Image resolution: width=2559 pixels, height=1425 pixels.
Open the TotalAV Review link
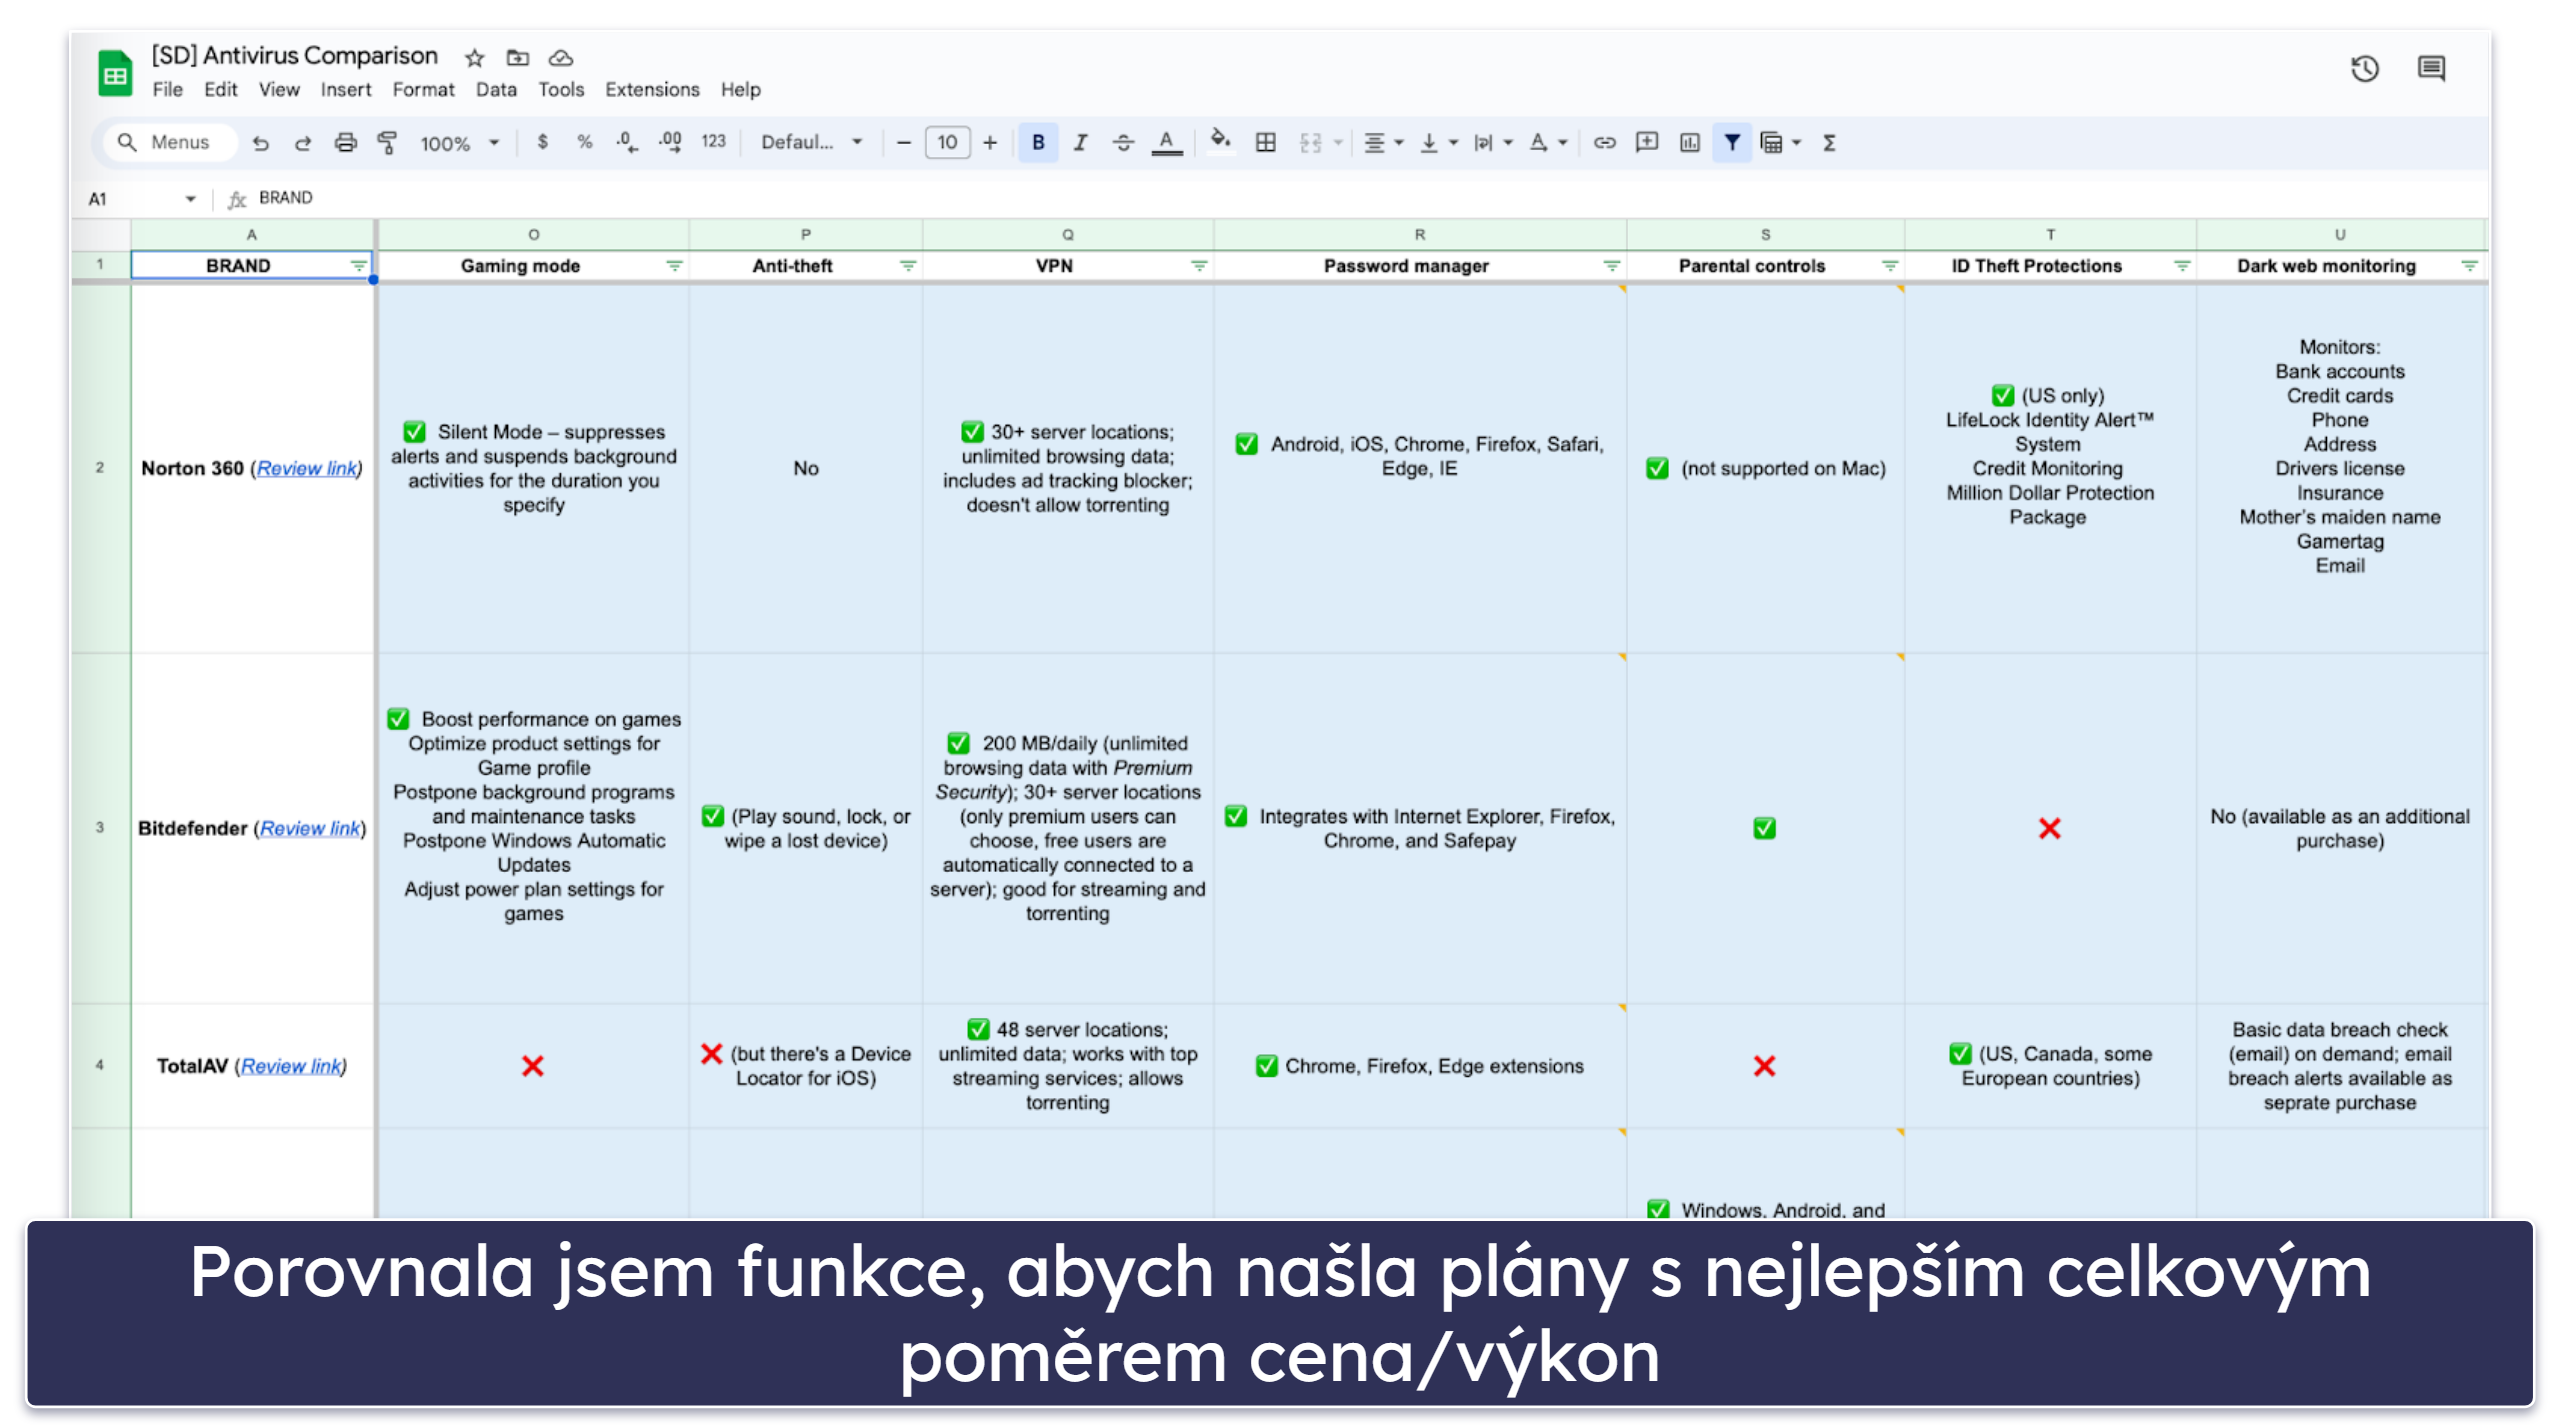291,1067
